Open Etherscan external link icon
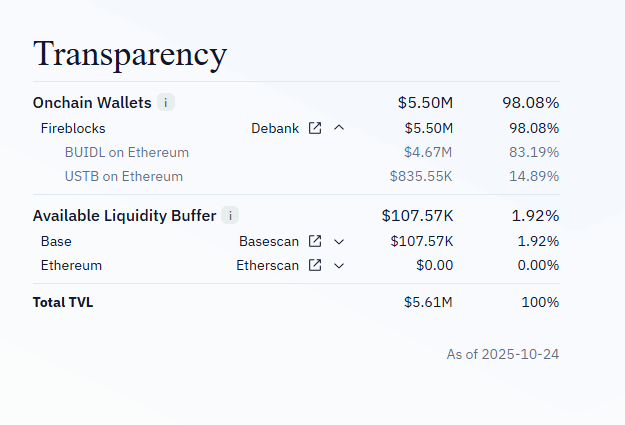The width and height of the screenshot is (625, 425). coord(315,265)
